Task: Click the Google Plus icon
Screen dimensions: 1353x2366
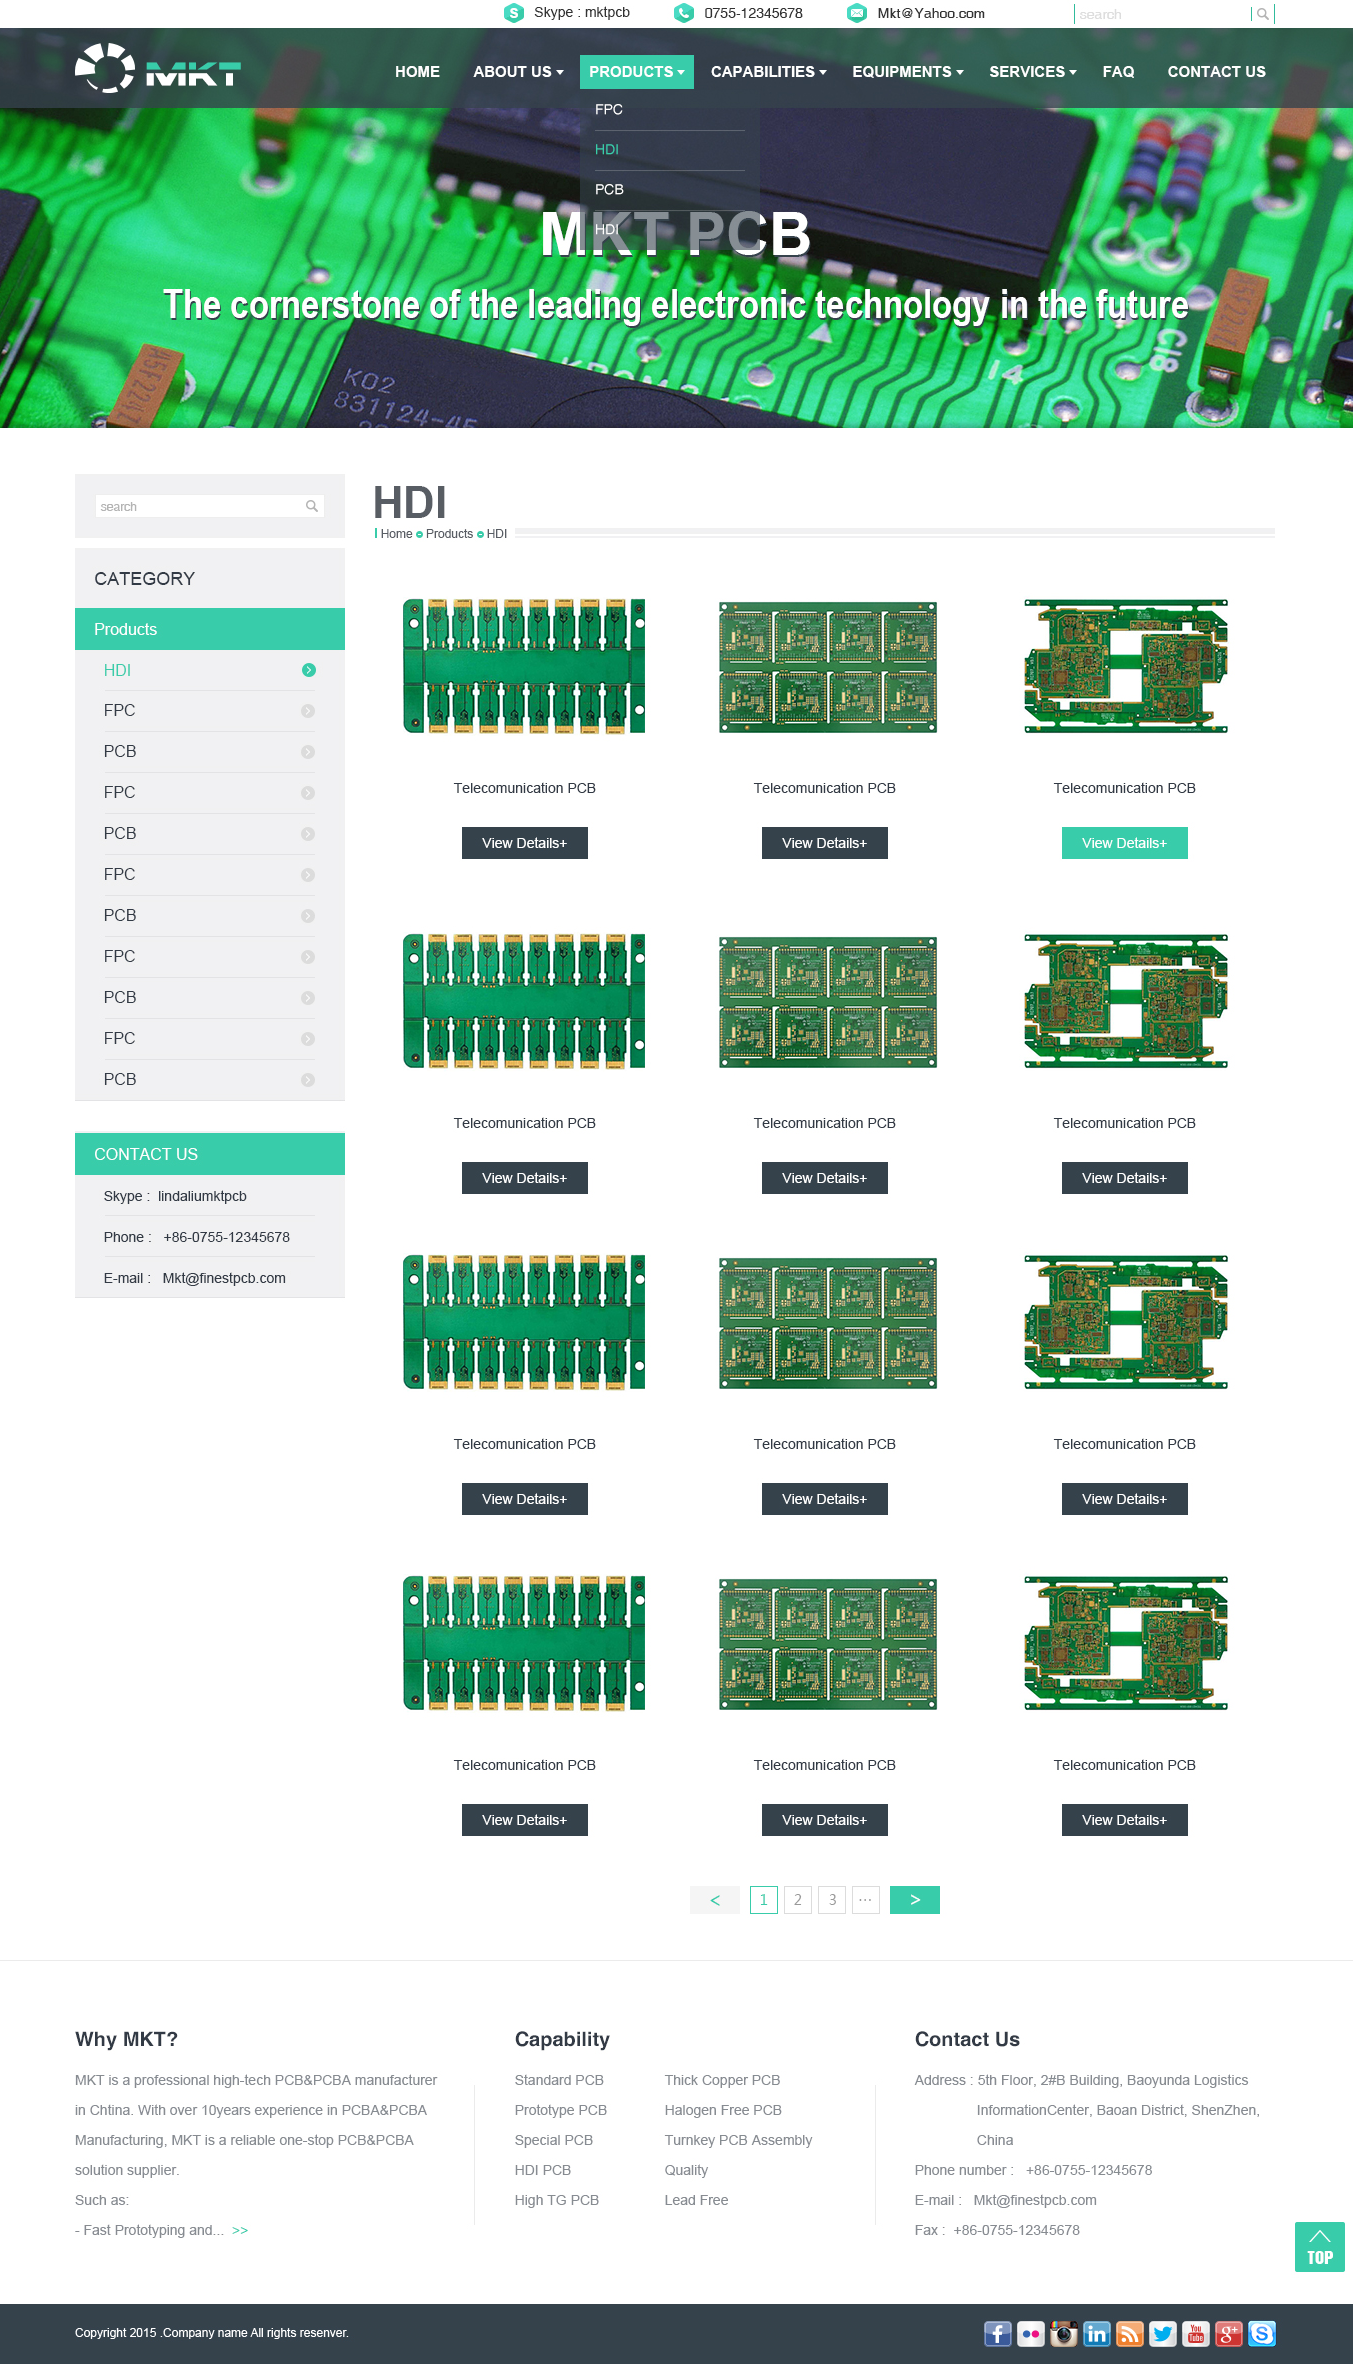Action: tap(1229, 2334)
